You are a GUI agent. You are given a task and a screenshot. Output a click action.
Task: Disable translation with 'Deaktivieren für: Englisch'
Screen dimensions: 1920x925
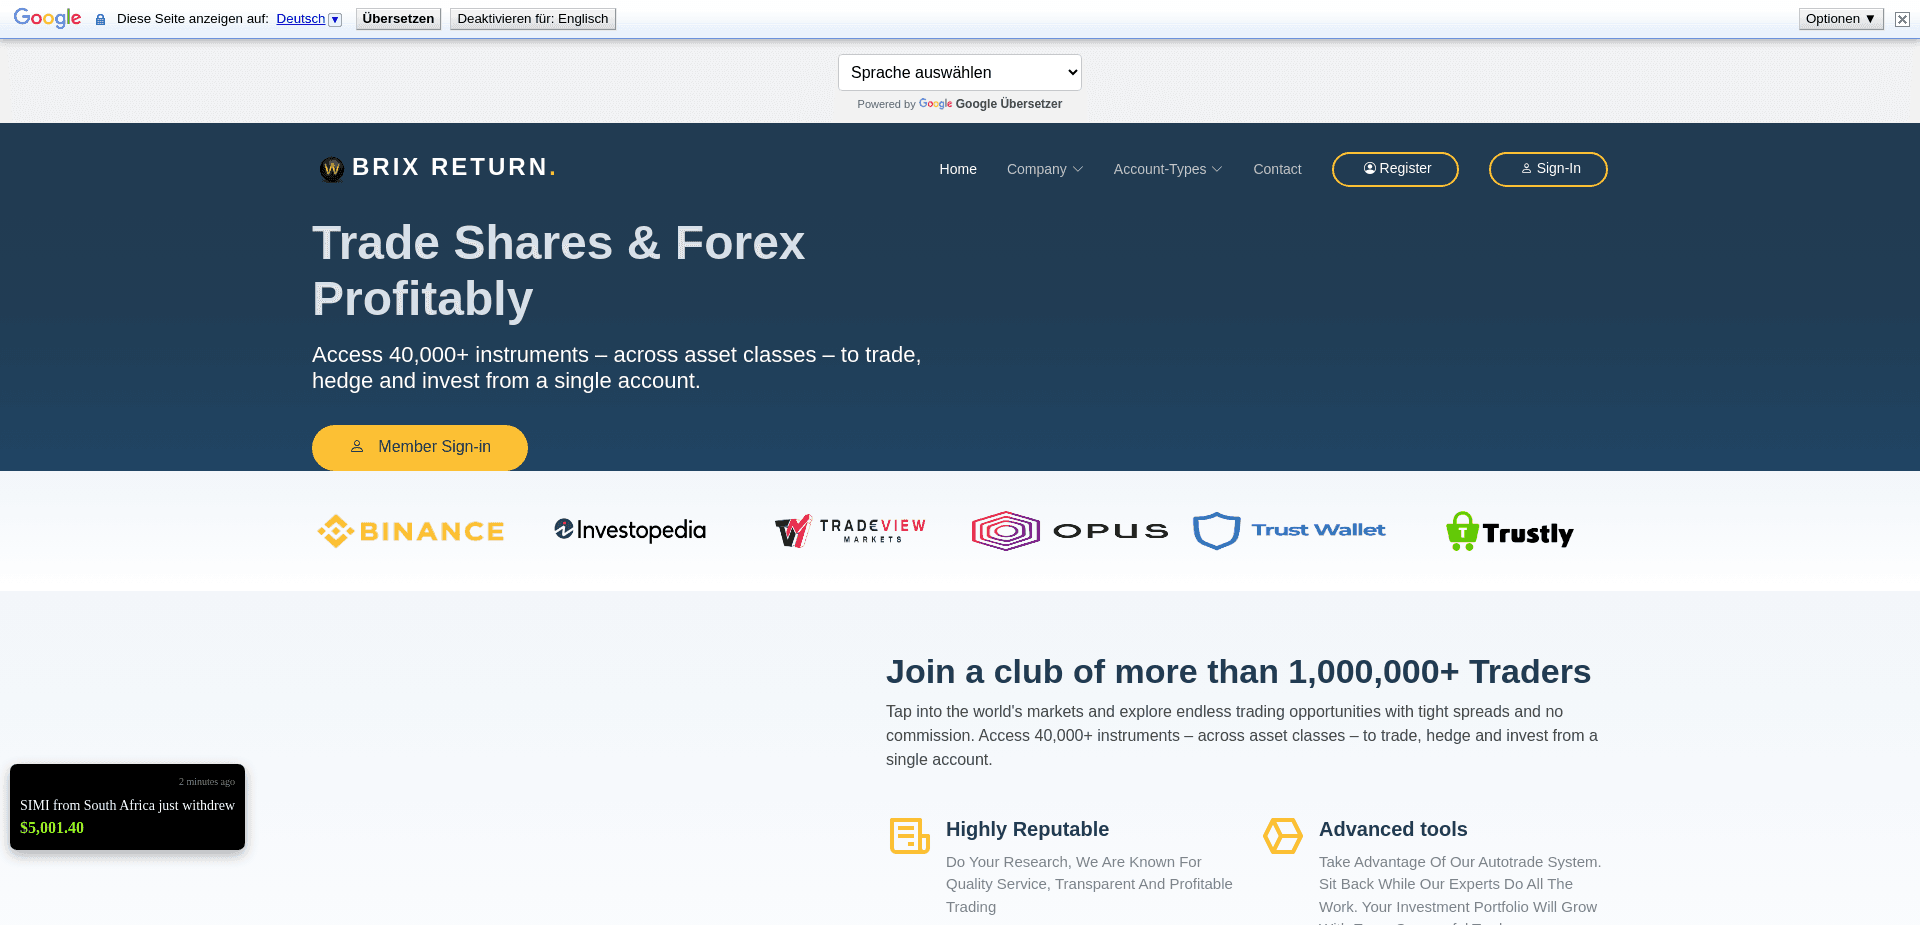point(533,18)
